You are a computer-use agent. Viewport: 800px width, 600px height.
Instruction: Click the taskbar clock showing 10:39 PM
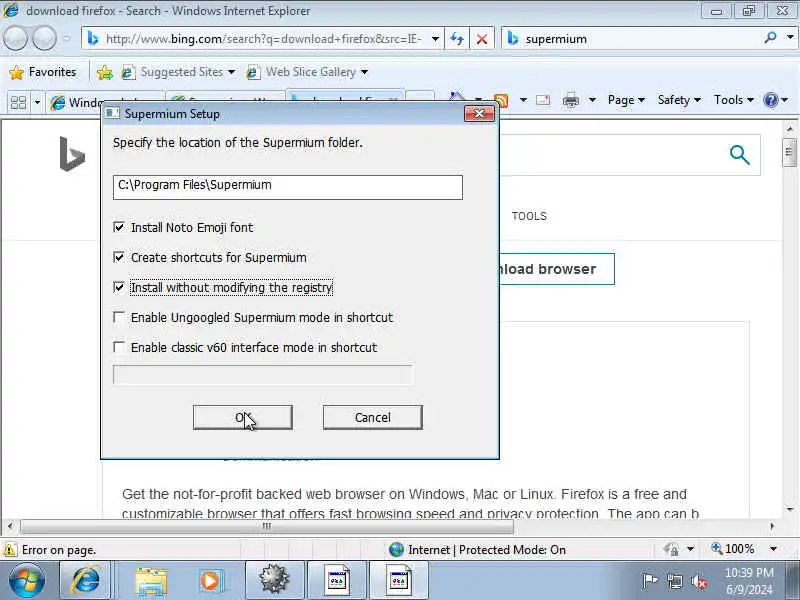(x=749, y=581)
